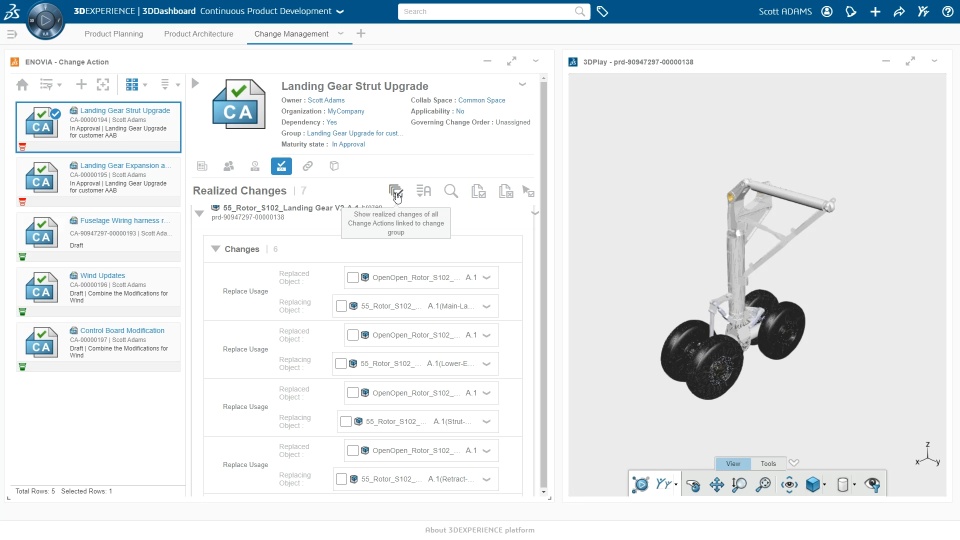The height and width of the screenshot is (540, 960).
Task: Open ENOVIA Change Action widget menu chevron
Action: tap(536, 61)
